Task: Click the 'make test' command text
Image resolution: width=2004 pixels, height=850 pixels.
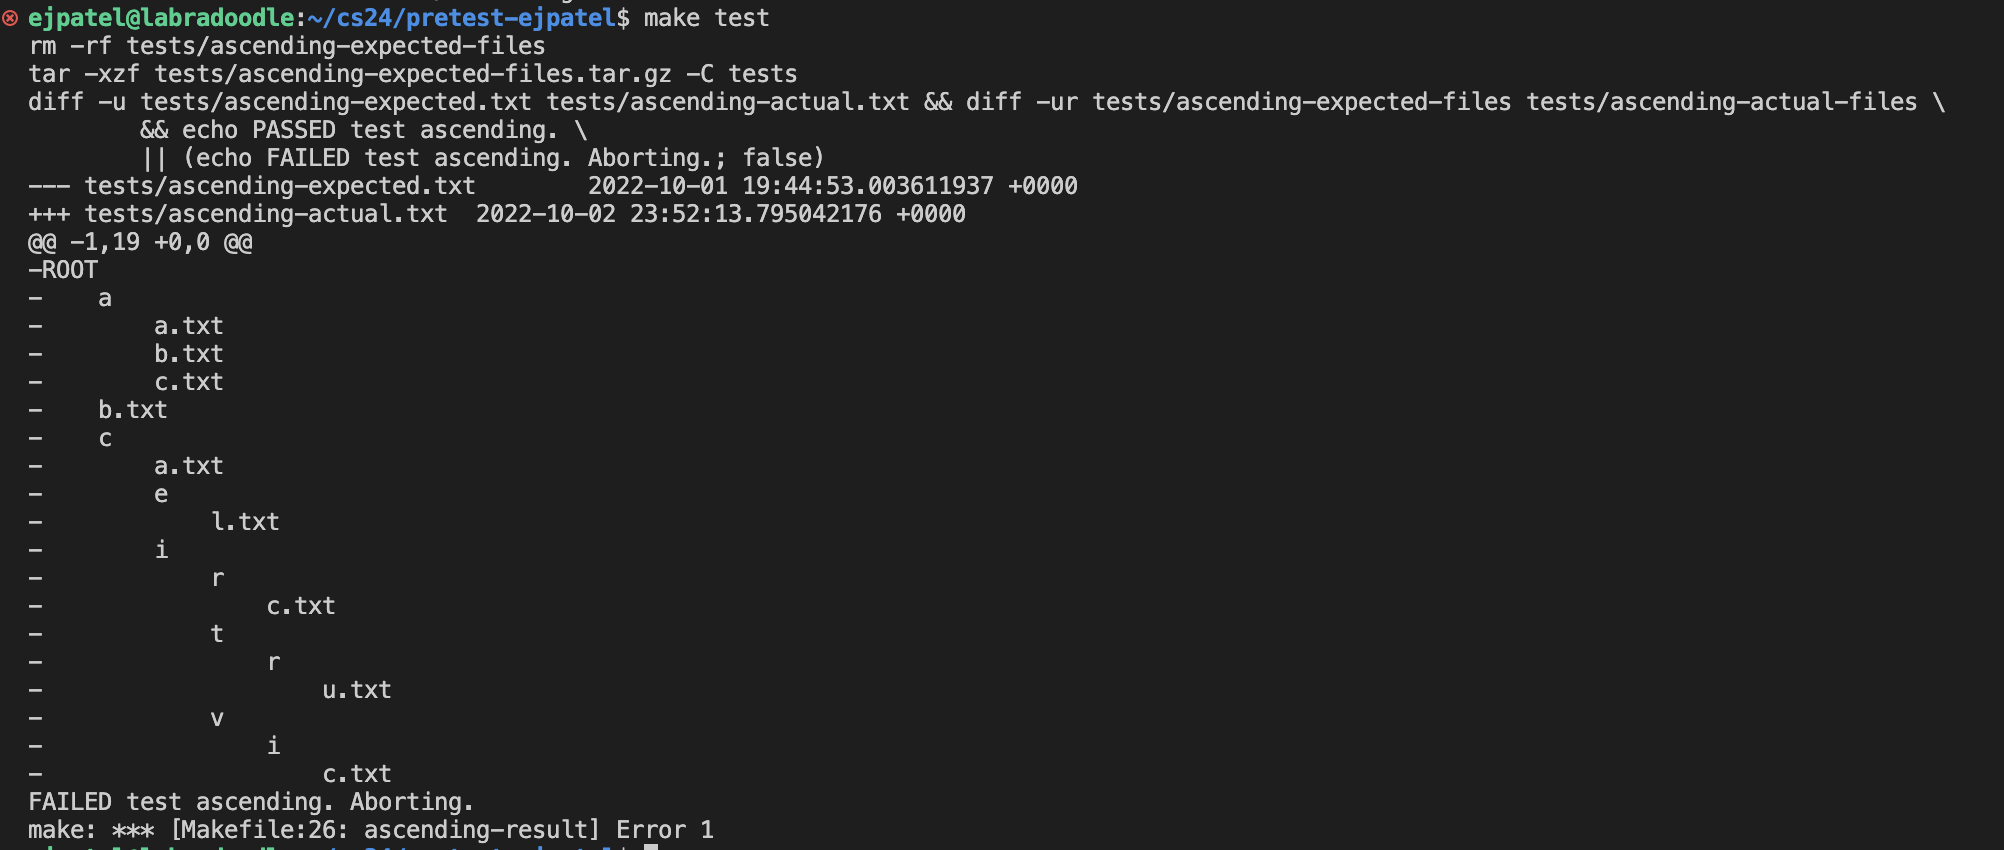Action: pos(706,18)
